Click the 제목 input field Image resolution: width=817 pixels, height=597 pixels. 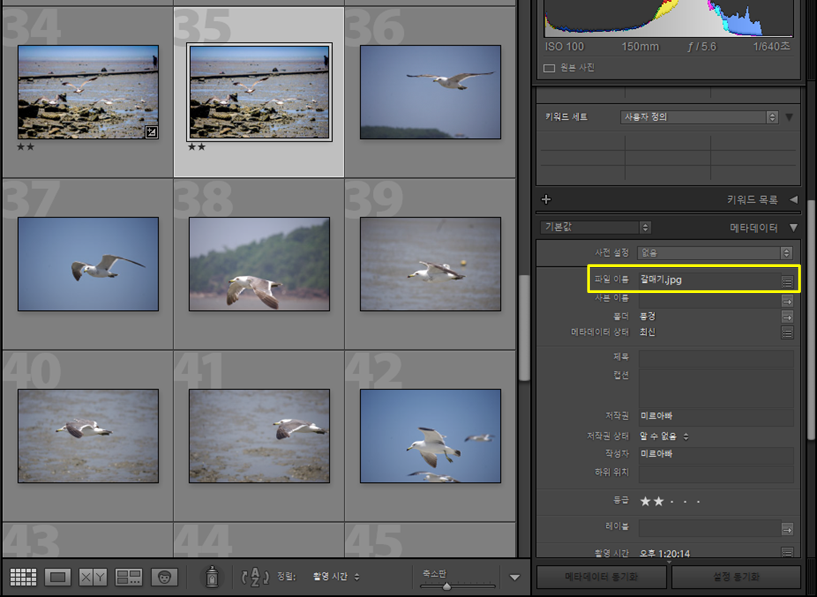716,358
